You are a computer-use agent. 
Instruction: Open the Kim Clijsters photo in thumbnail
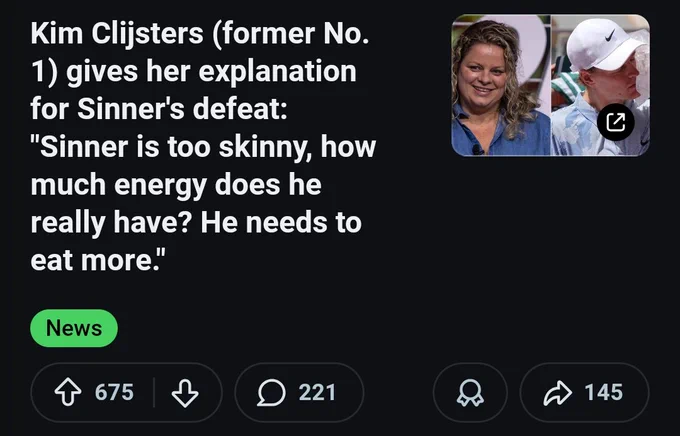[501, 85]
